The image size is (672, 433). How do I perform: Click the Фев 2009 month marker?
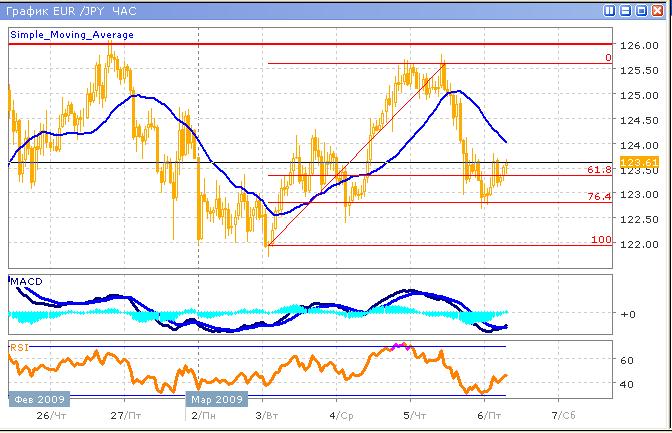coord(35,397)
